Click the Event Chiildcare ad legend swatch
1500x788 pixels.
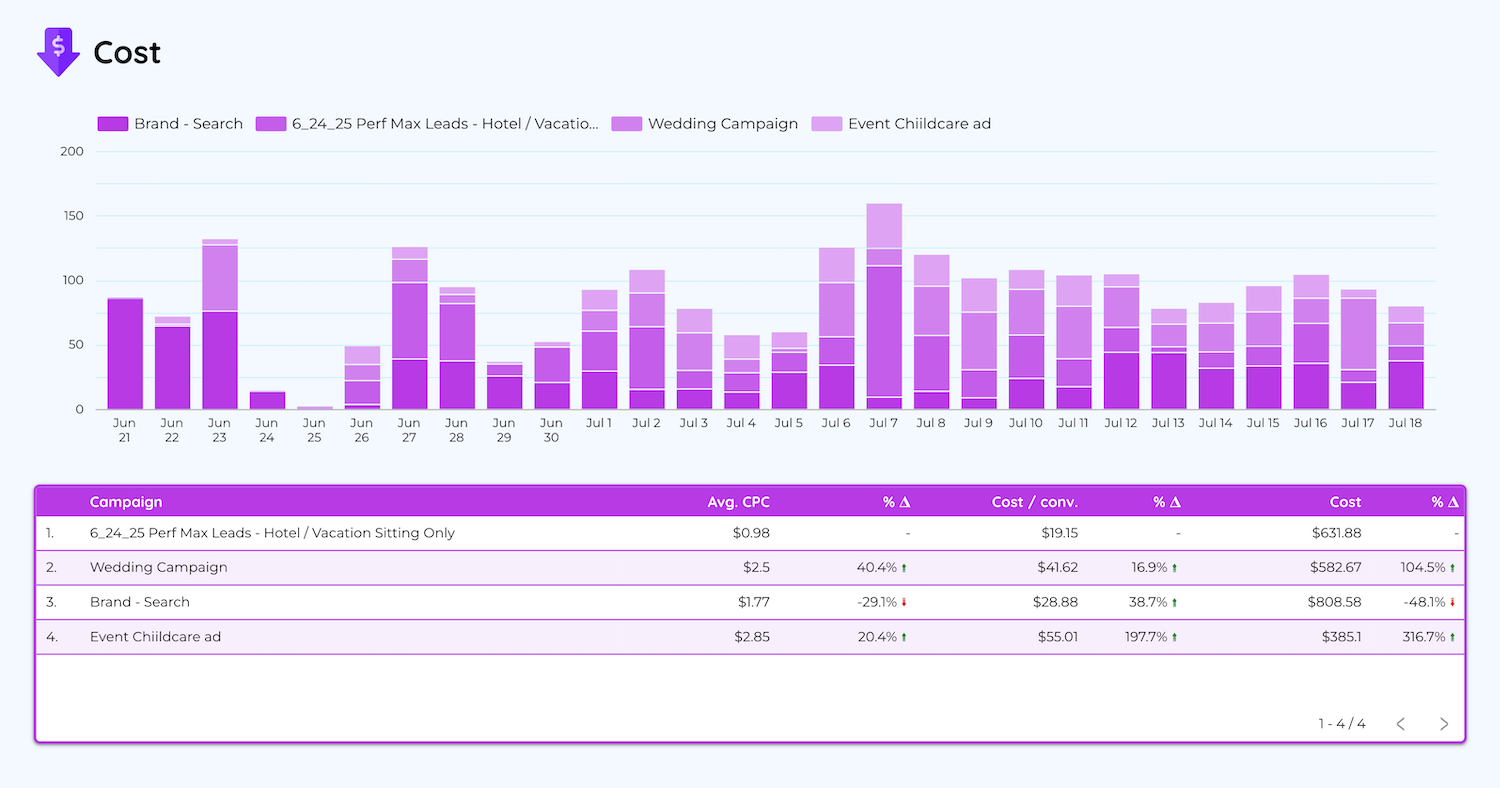point(827,124)
